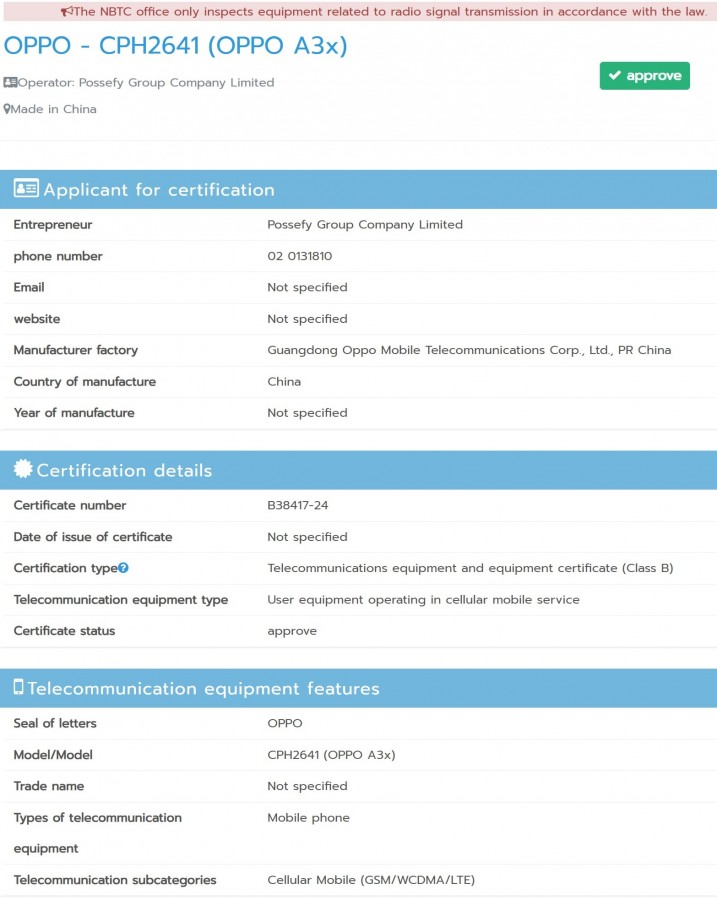Click the Applicant for certification header
This screenshot has width=717, height=900.
tap(358, 189)
